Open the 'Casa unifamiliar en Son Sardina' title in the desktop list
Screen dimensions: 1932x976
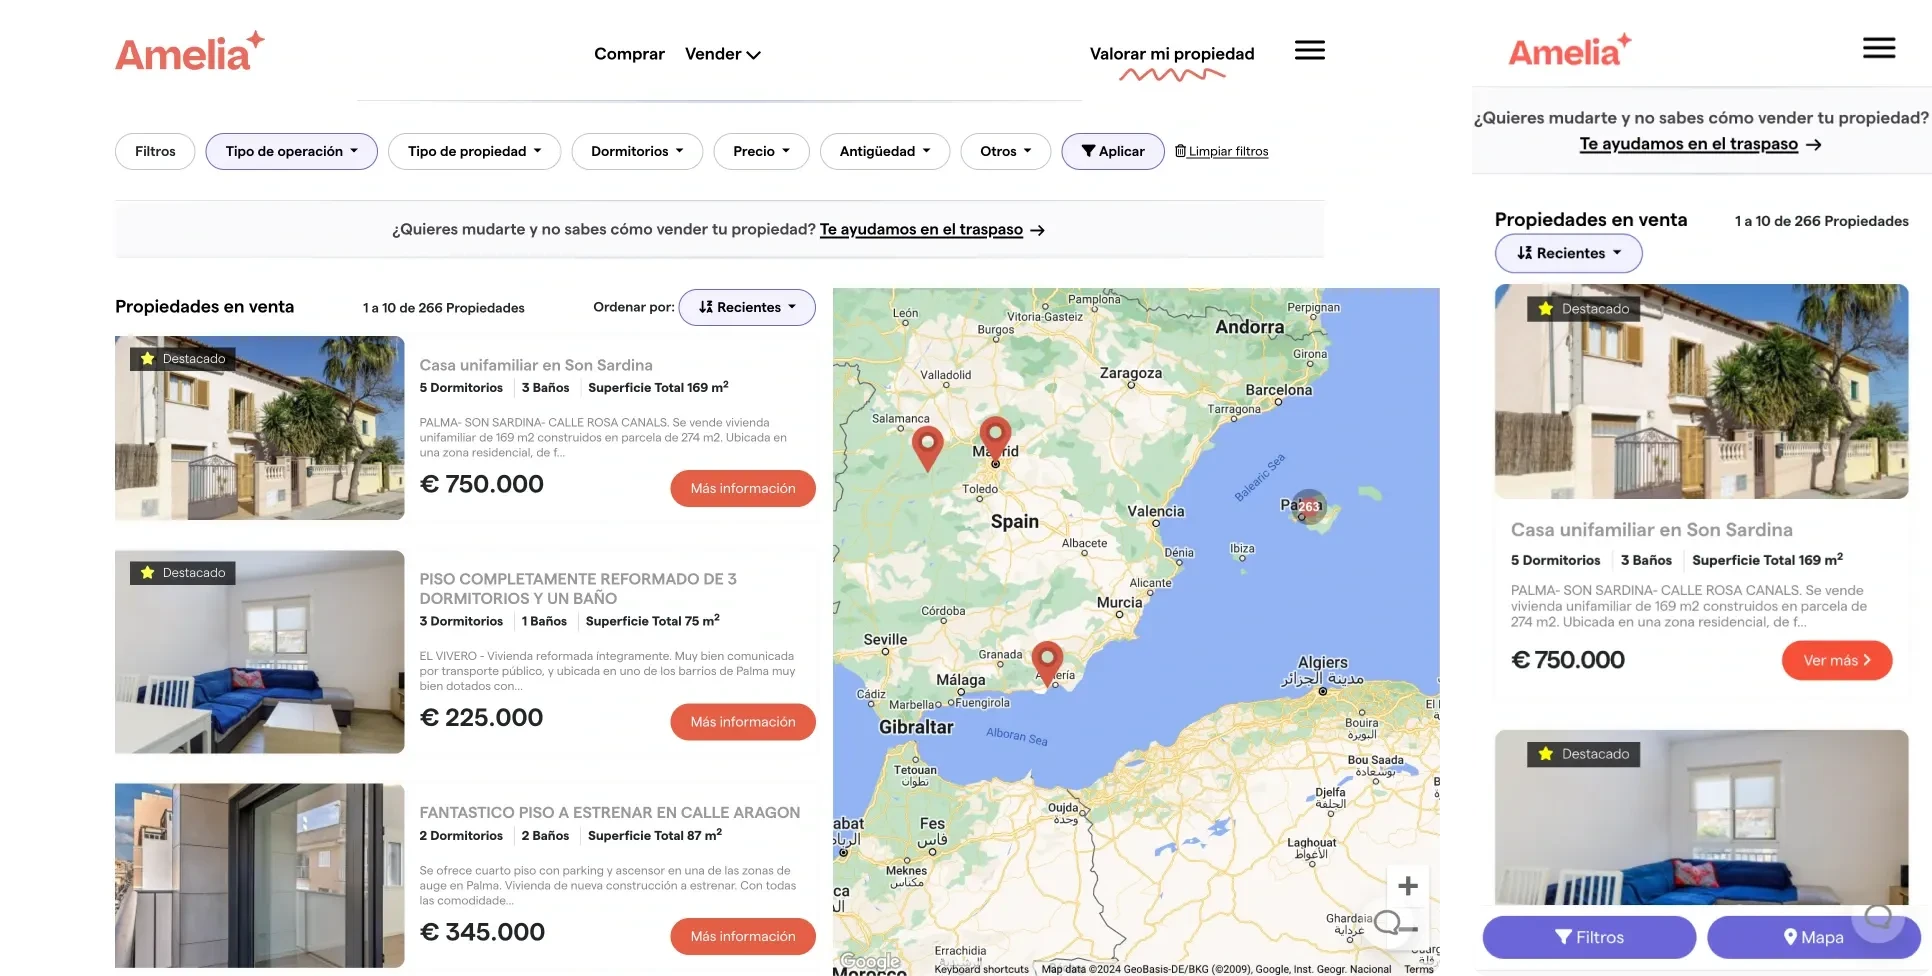point(536,365)
